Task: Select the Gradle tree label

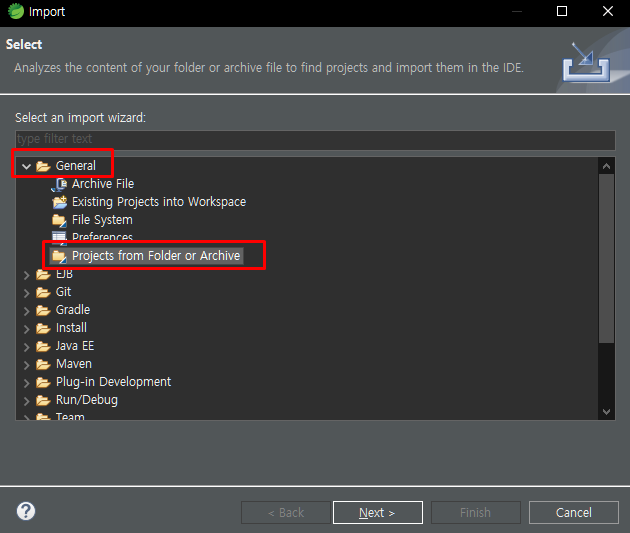Action: (x=73, y=310)
